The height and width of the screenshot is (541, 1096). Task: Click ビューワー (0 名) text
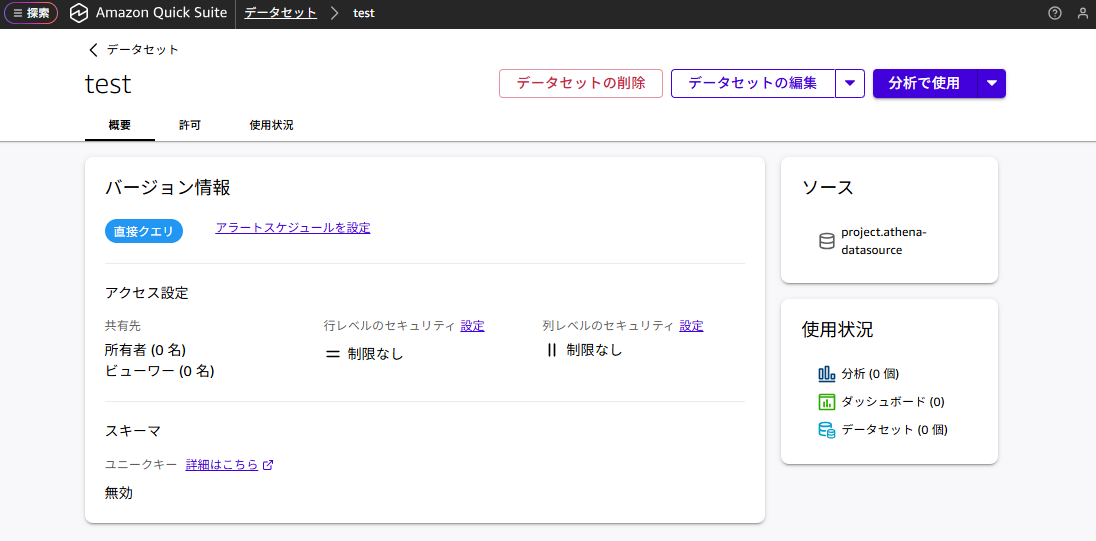click(x=159, y=371)
